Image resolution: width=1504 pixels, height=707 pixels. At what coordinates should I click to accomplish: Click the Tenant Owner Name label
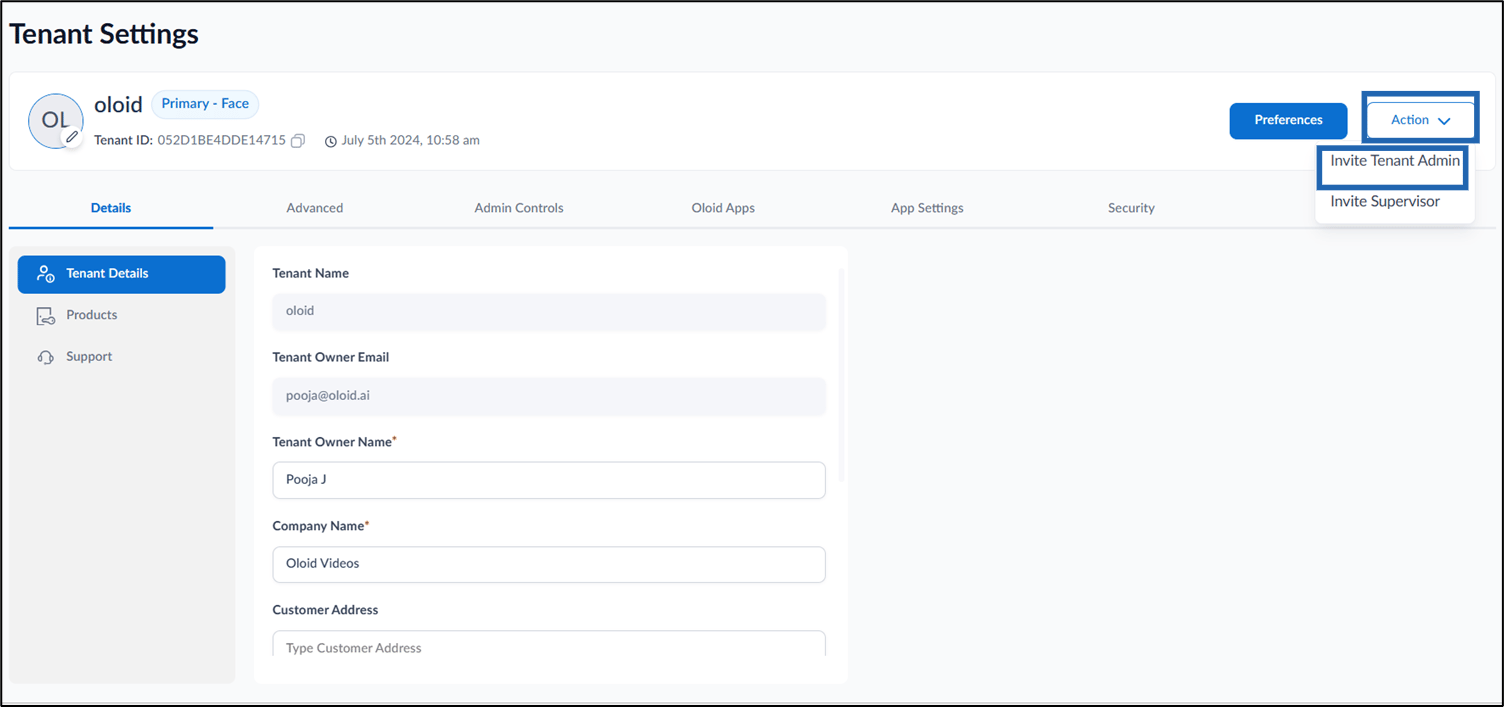pyautogui.click(x=334, y=442)
